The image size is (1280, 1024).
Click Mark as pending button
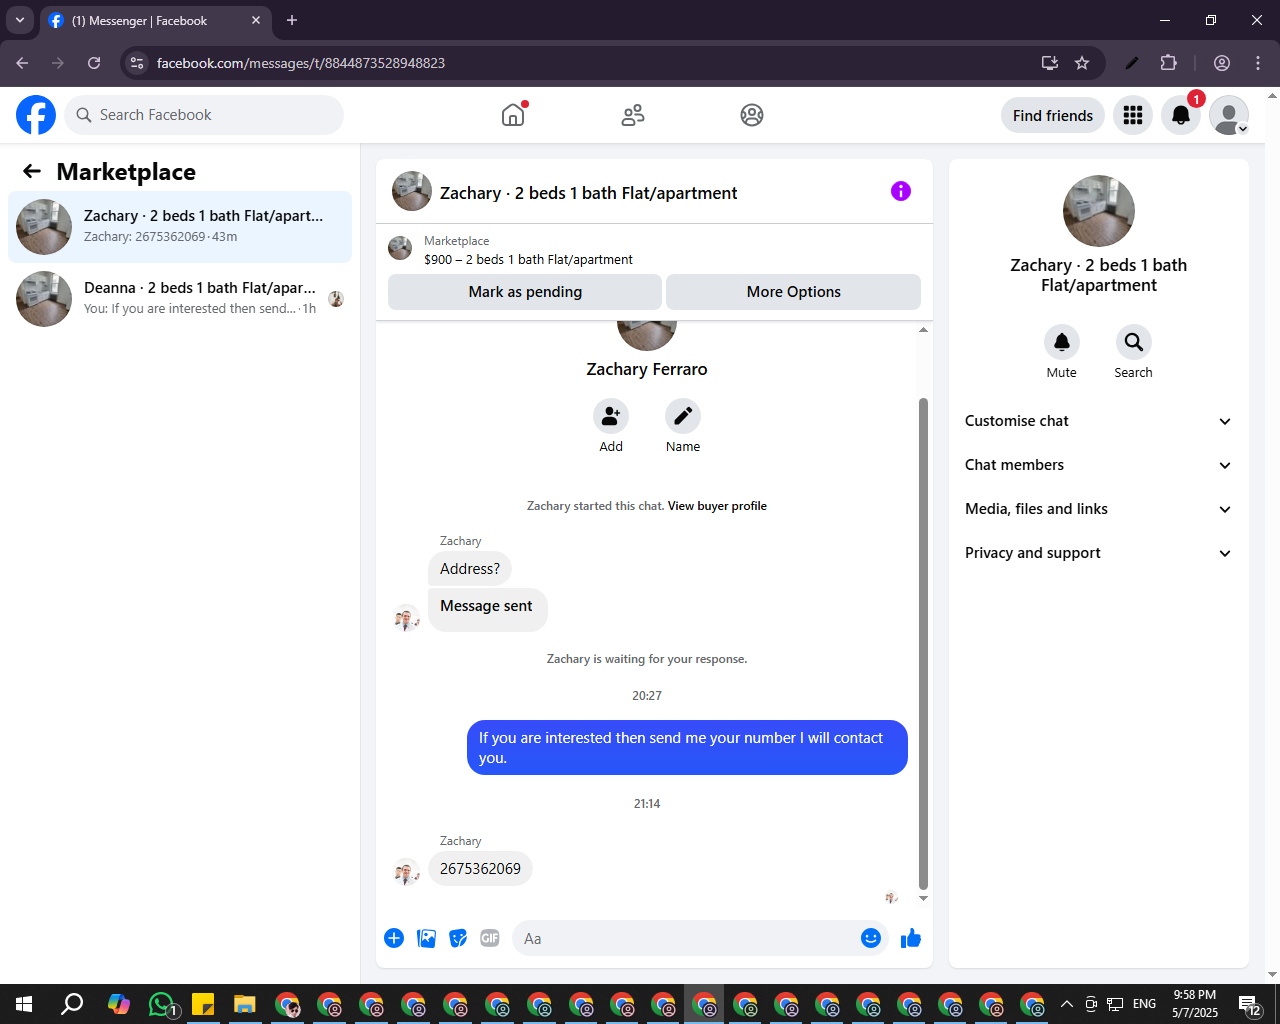[x=525, y=292]
